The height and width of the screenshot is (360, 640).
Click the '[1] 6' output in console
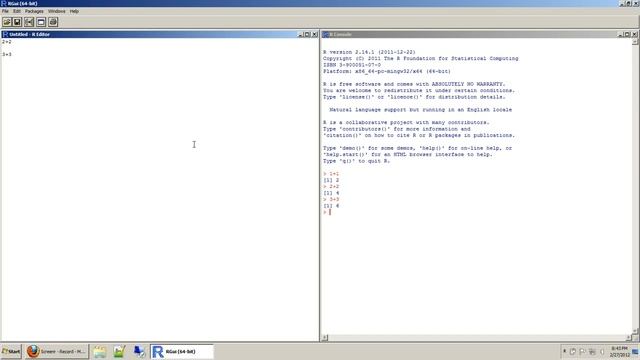pos(331,206)
